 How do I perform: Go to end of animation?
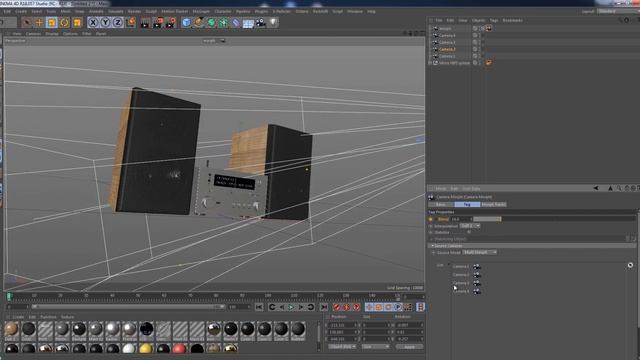324,307
